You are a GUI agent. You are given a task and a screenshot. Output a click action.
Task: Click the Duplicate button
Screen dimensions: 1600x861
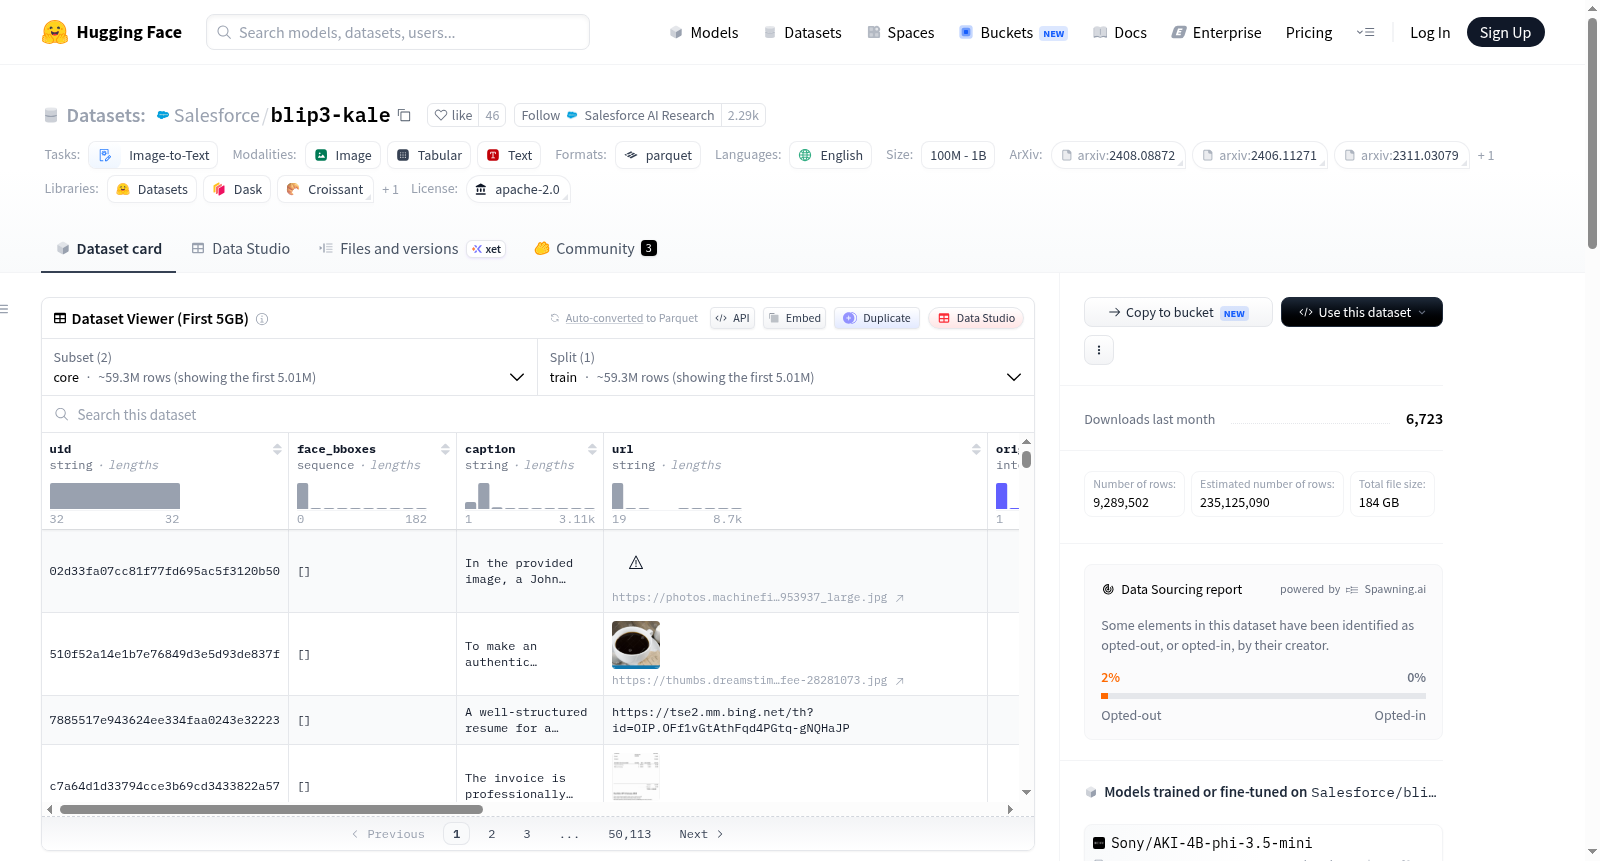click(x=877, y=318)
